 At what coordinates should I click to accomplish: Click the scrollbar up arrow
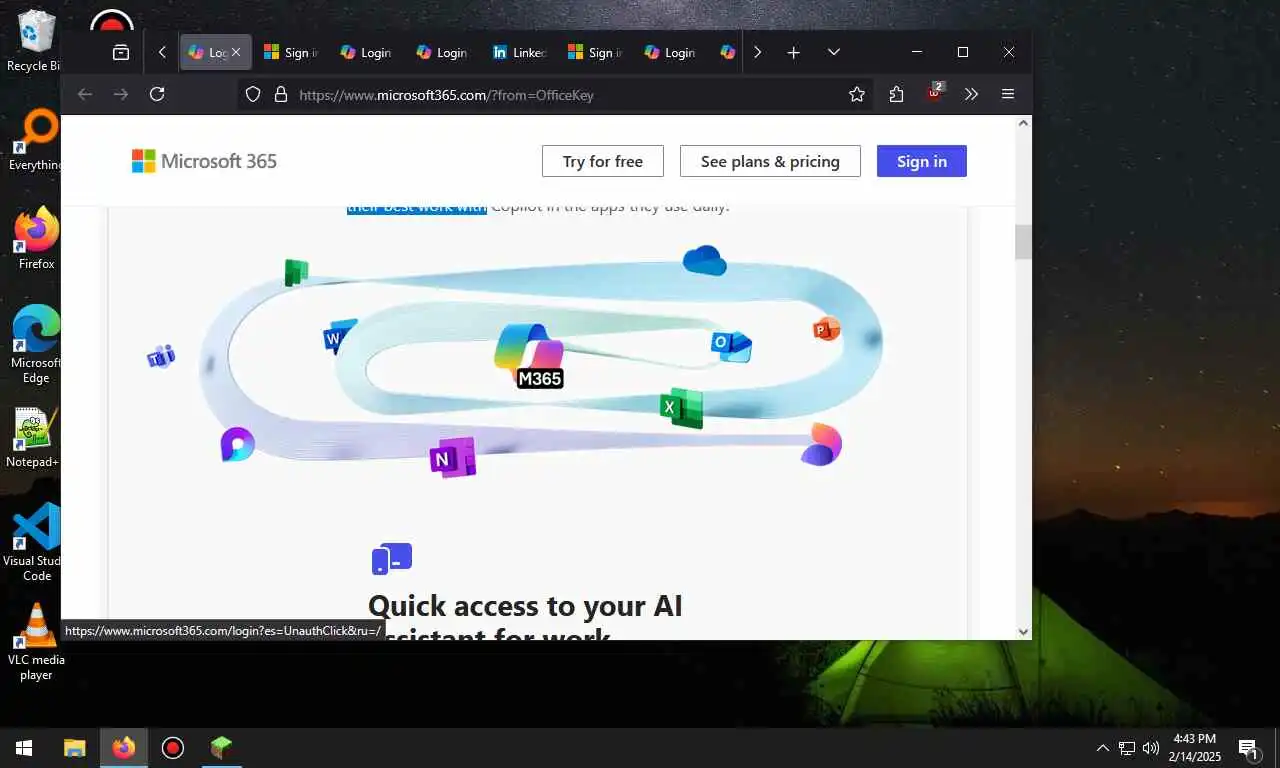(1023, 123)
